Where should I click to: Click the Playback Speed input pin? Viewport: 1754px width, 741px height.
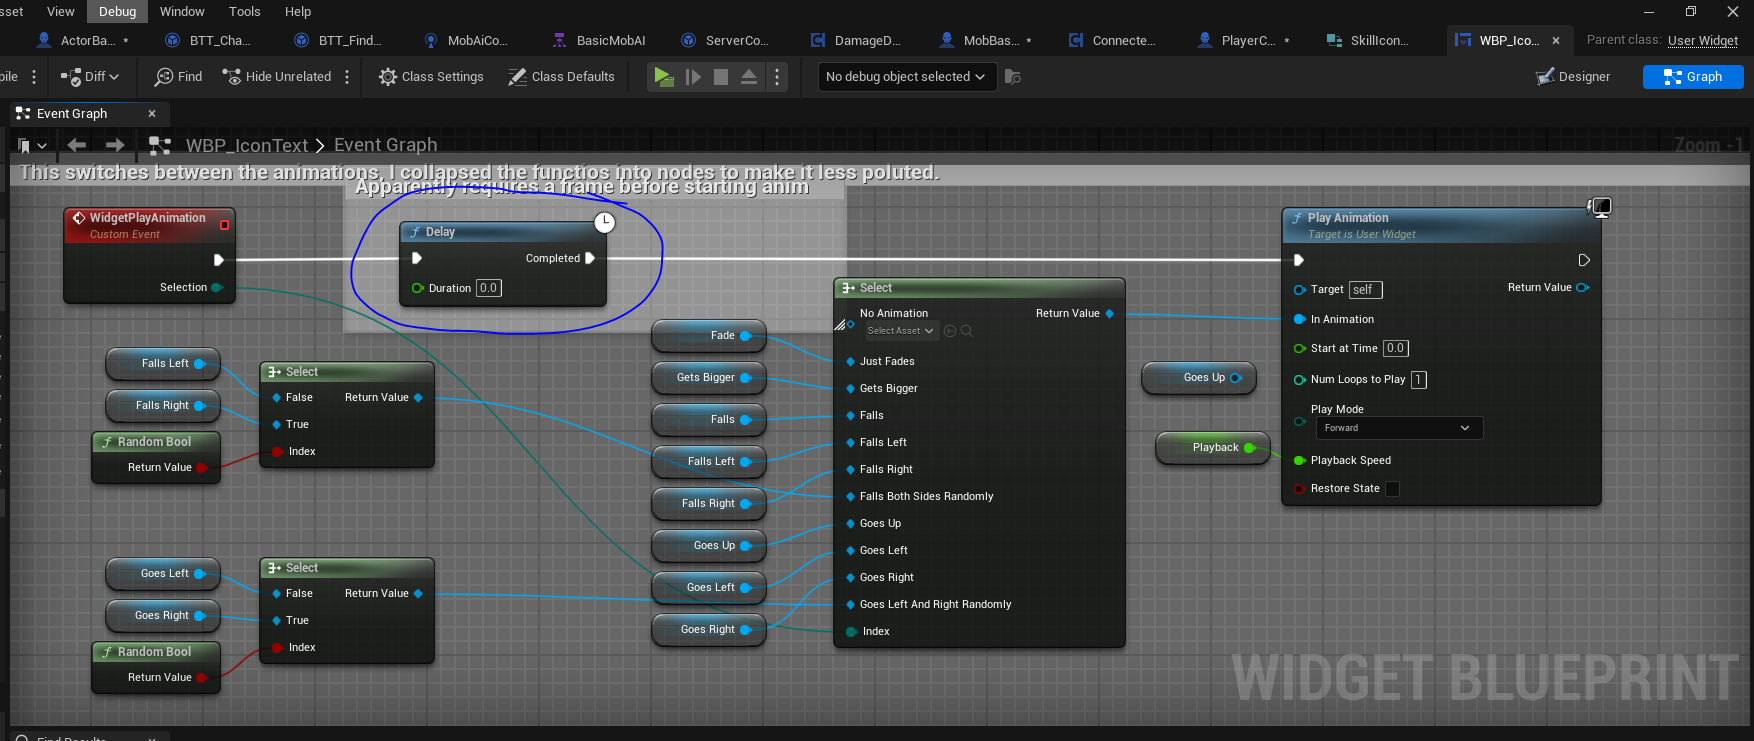(1300, 461)
